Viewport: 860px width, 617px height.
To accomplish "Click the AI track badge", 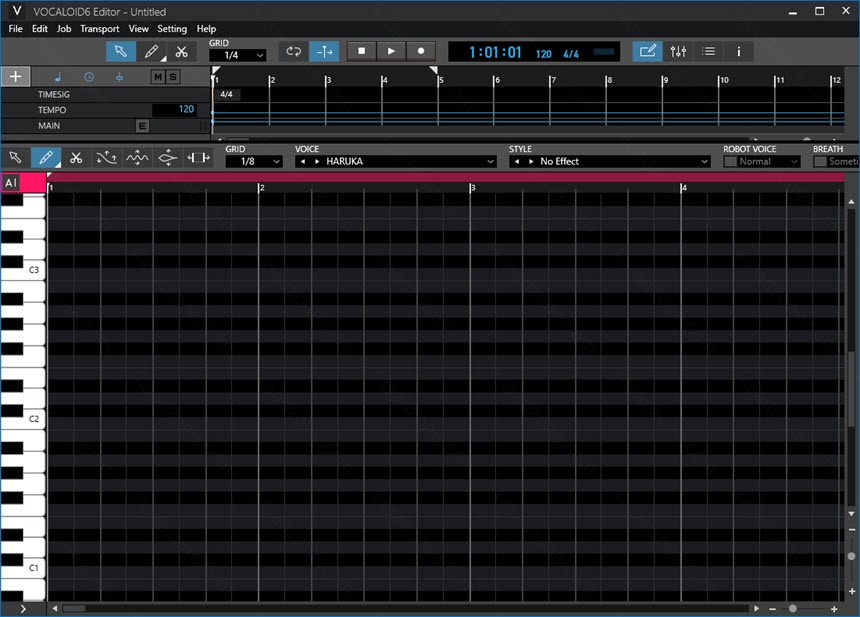I will (11, 183).
